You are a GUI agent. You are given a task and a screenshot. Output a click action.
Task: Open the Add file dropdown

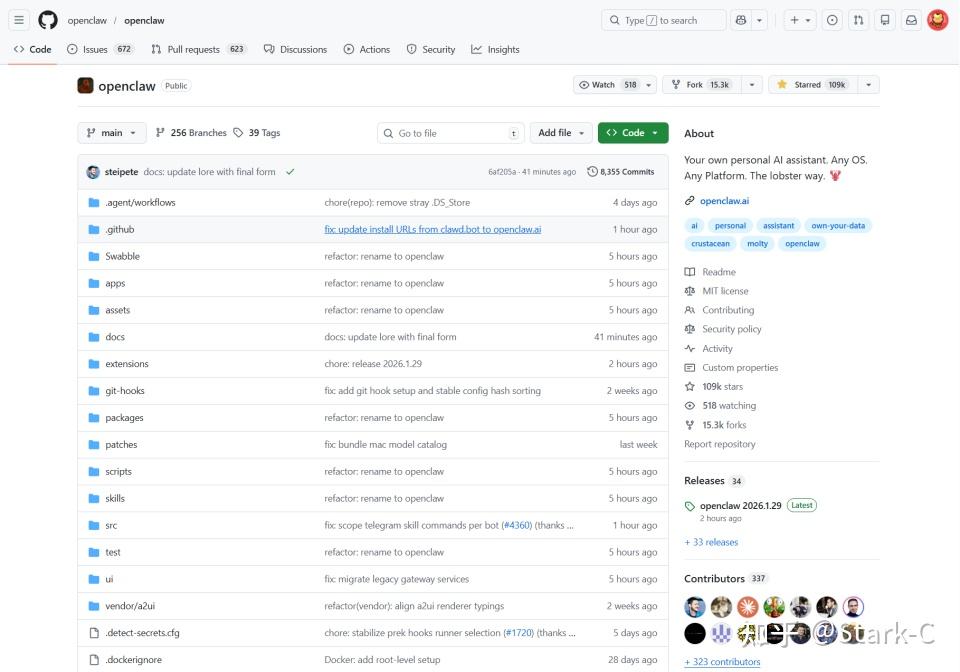(561, 133)
